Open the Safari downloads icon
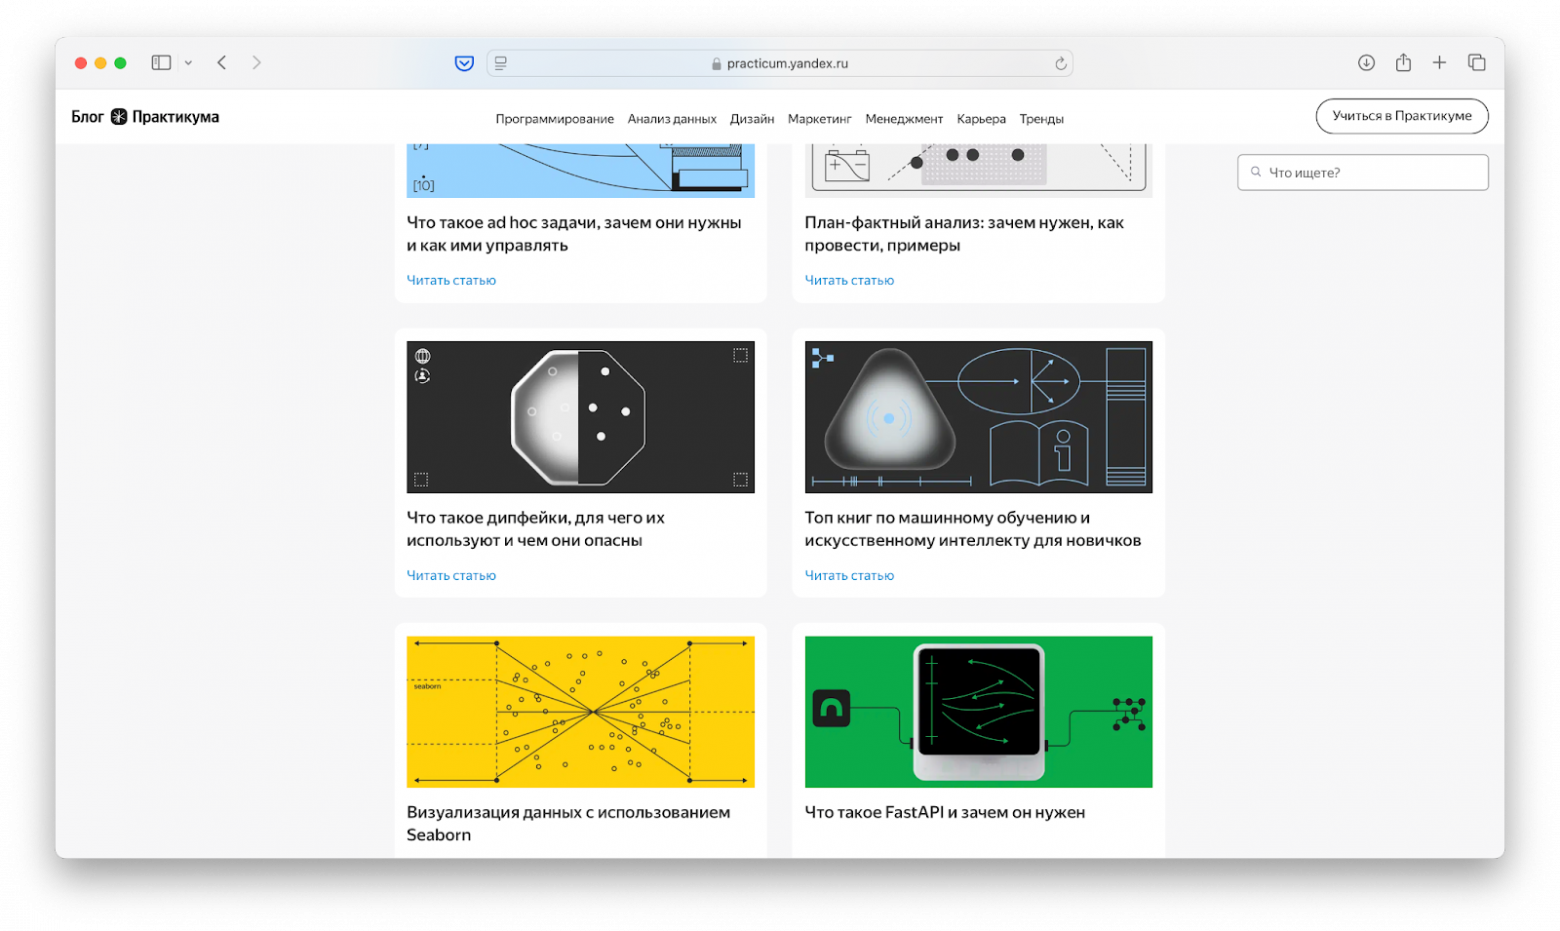1560x931 pixels. click(1366, 63)
